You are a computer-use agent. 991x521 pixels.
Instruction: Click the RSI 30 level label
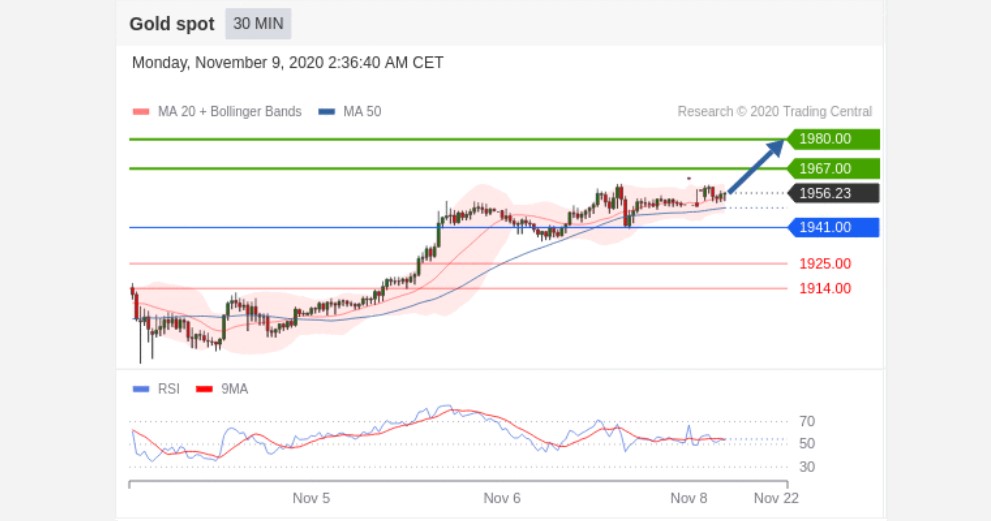pyautogui.click(x=807, y=467)
